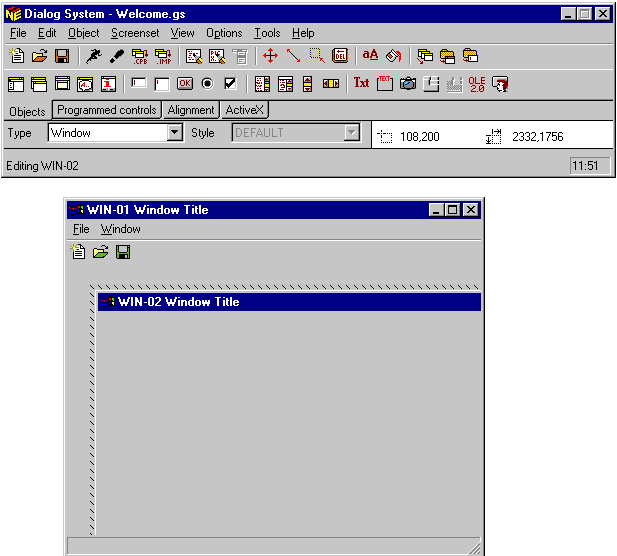Click the OLE 2.0 object icon
Screen dimensions: 617x556
tap(477, 84)
